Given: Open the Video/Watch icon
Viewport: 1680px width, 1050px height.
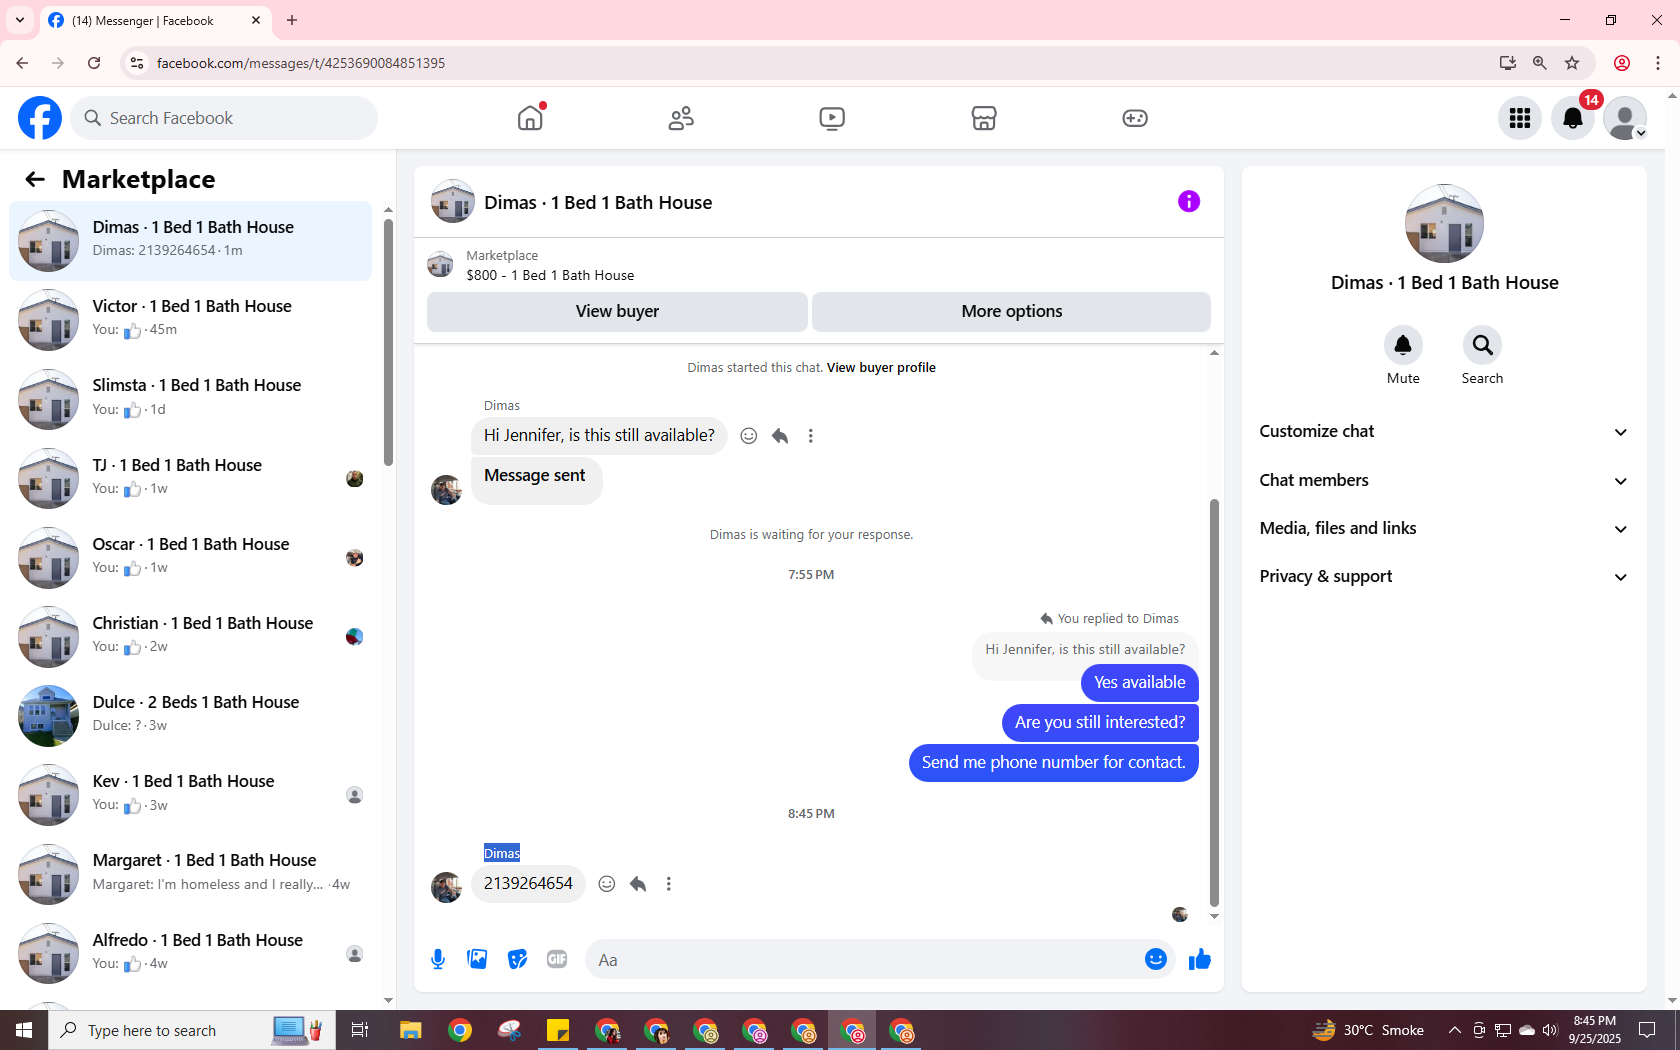Looking at the screenshot, I should click(832, 118).
